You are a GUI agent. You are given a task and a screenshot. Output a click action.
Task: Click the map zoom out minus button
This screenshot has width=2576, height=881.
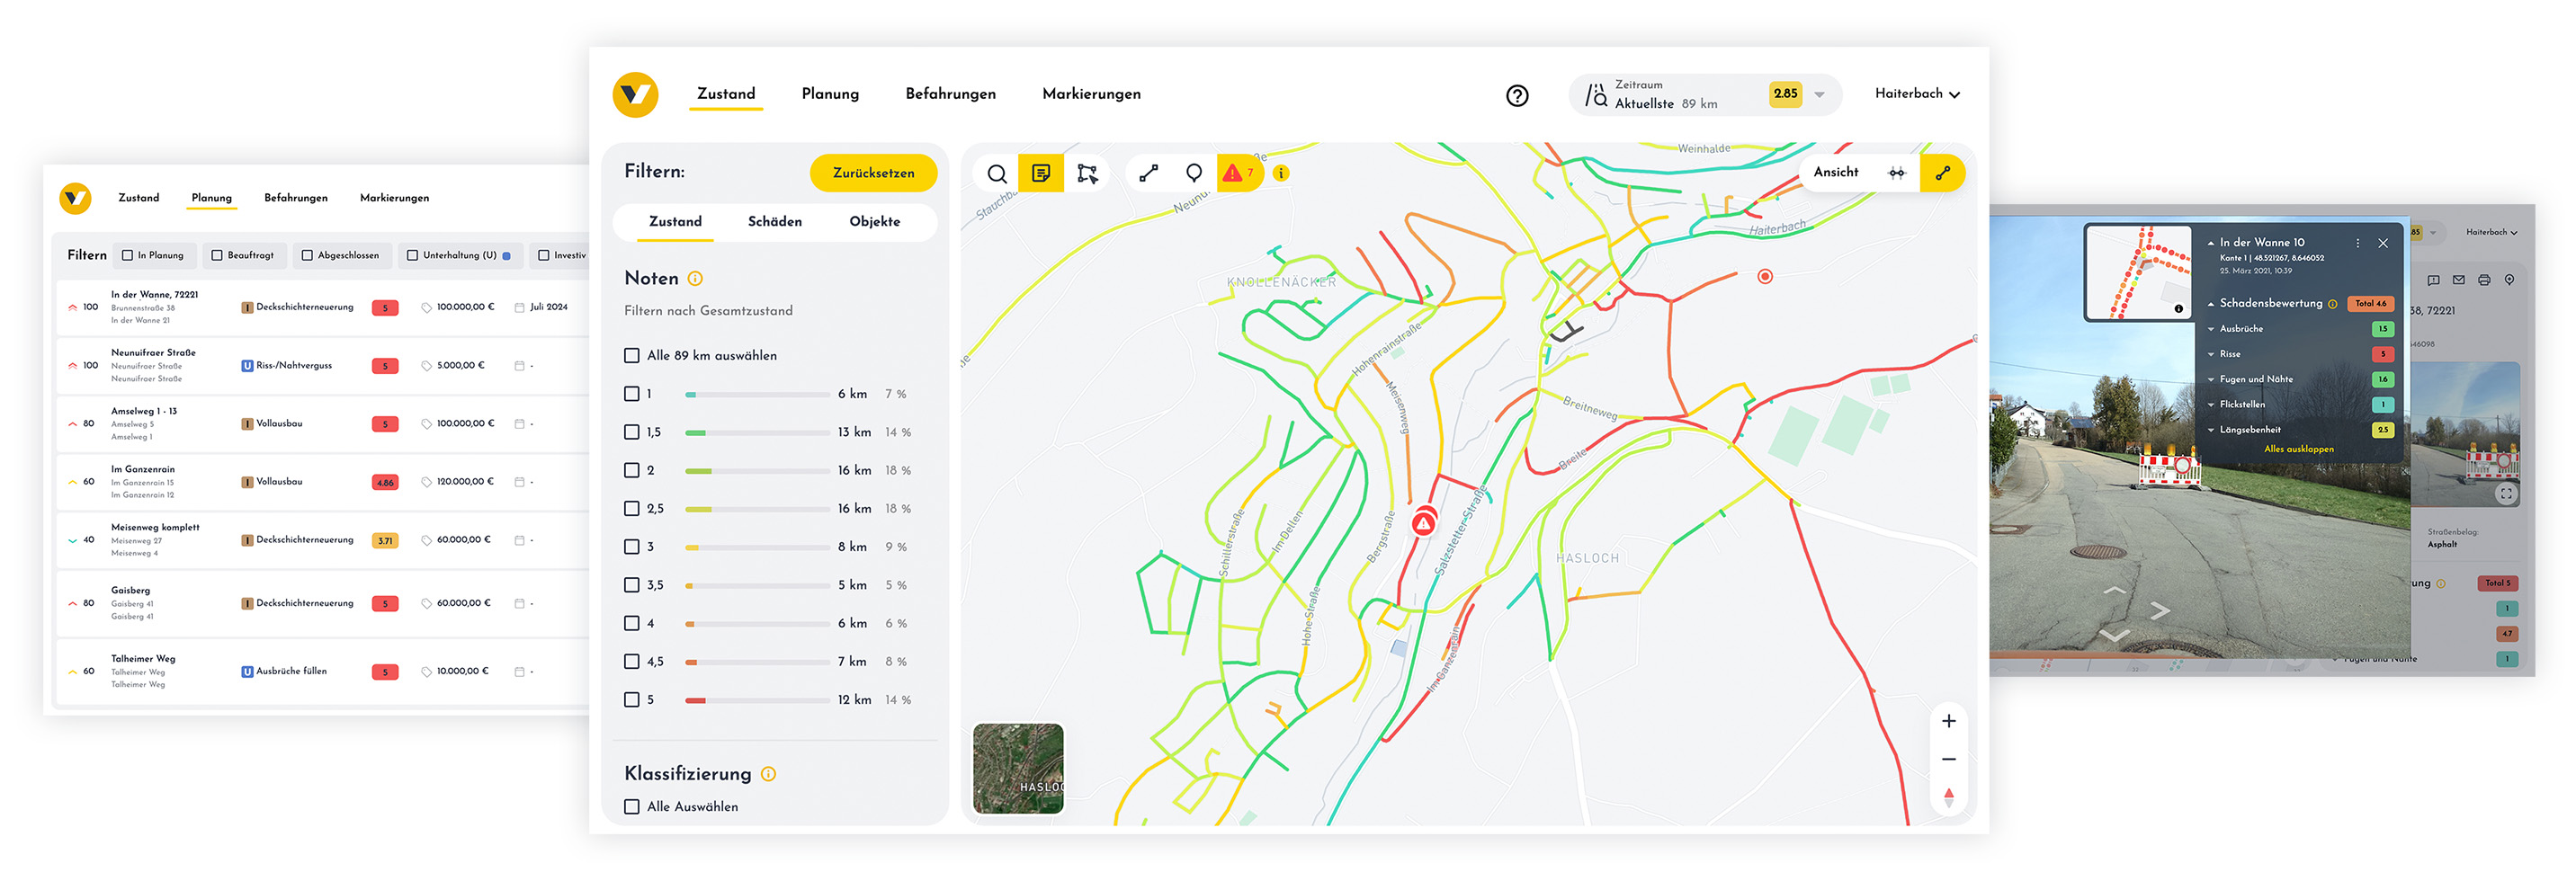(1948, 759)
